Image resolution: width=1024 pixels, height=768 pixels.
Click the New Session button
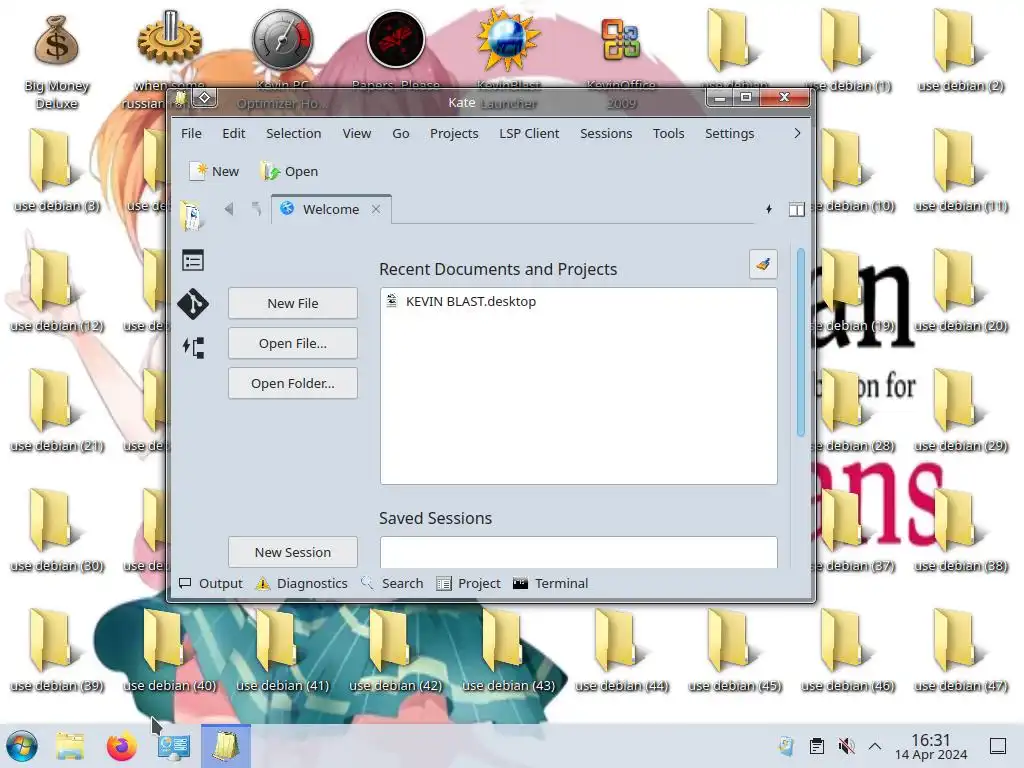(293, 552)
